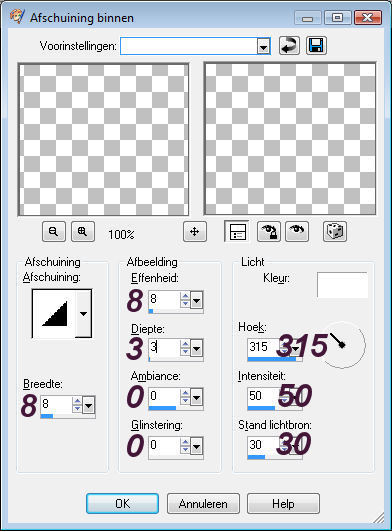This screenshot has width=392, height=531.
Task: Toggle the show/hide previews panel icon
Action: click(237, 232)
